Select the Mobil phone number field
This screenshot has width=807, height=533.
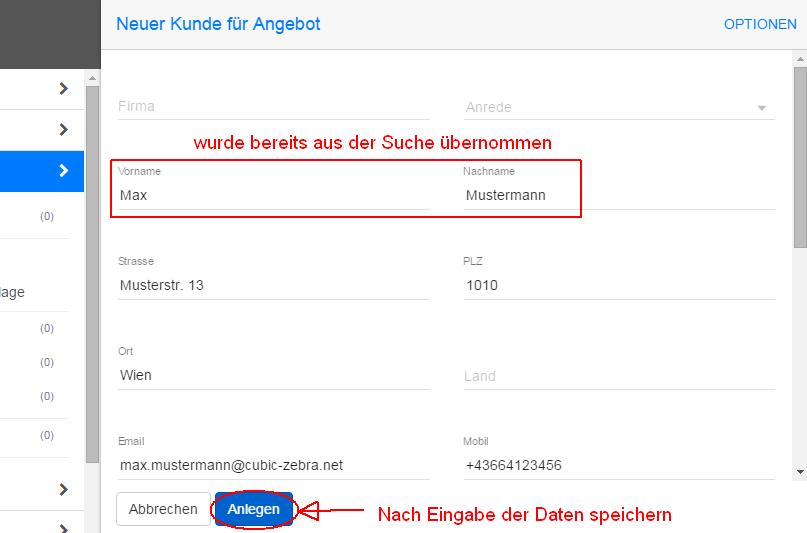click(x=618, y=465)
